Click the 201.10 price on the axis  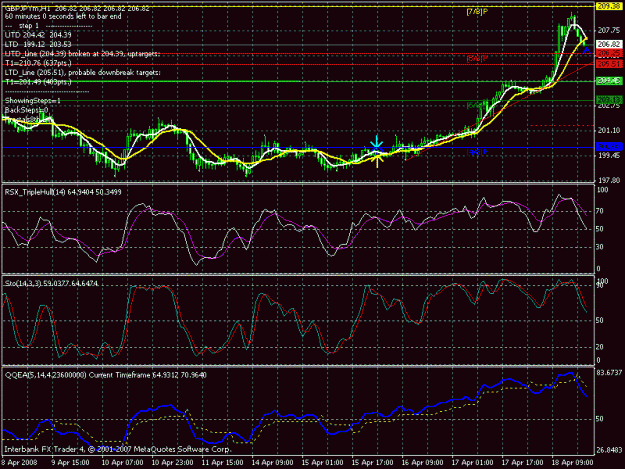click(x=609, y=130)
